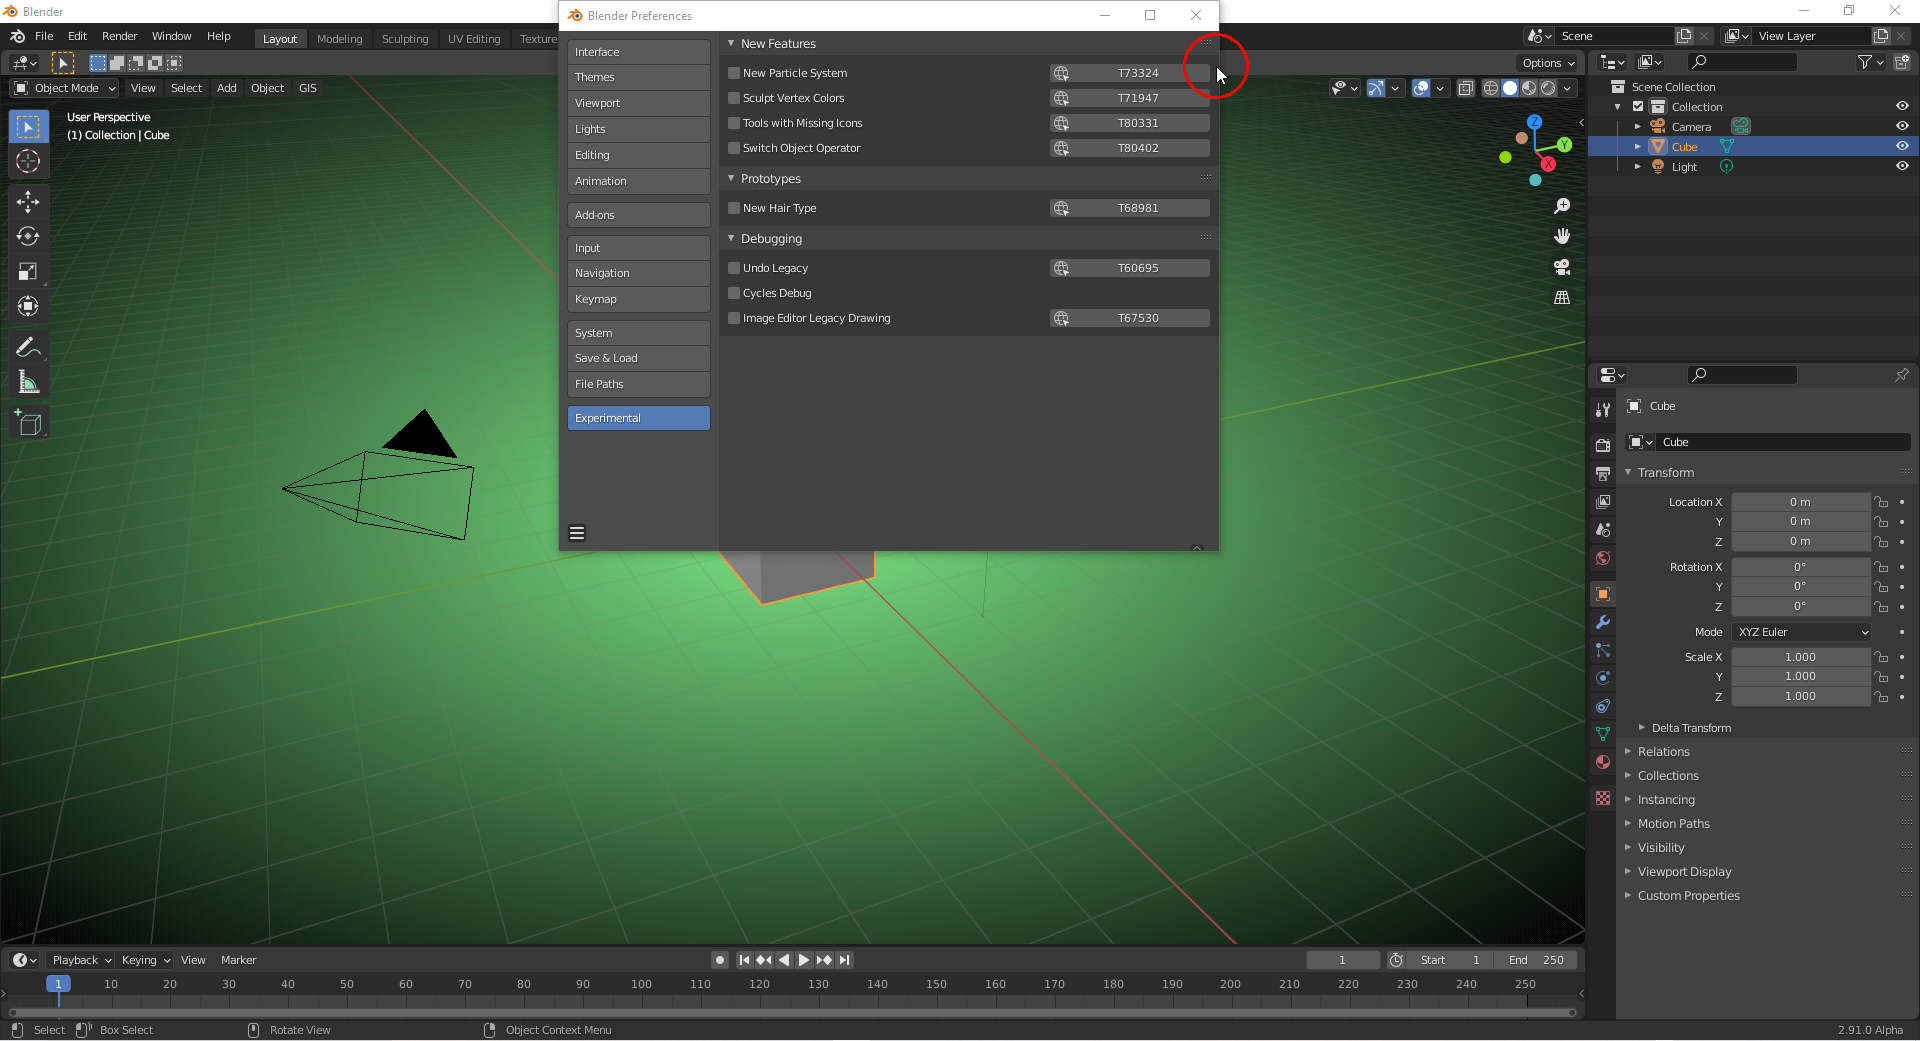Click the pan view hand icon
Image resolution: width=1920 pixels, height=1041 pixels.
pyautogui.click(x=1562, y=237)
